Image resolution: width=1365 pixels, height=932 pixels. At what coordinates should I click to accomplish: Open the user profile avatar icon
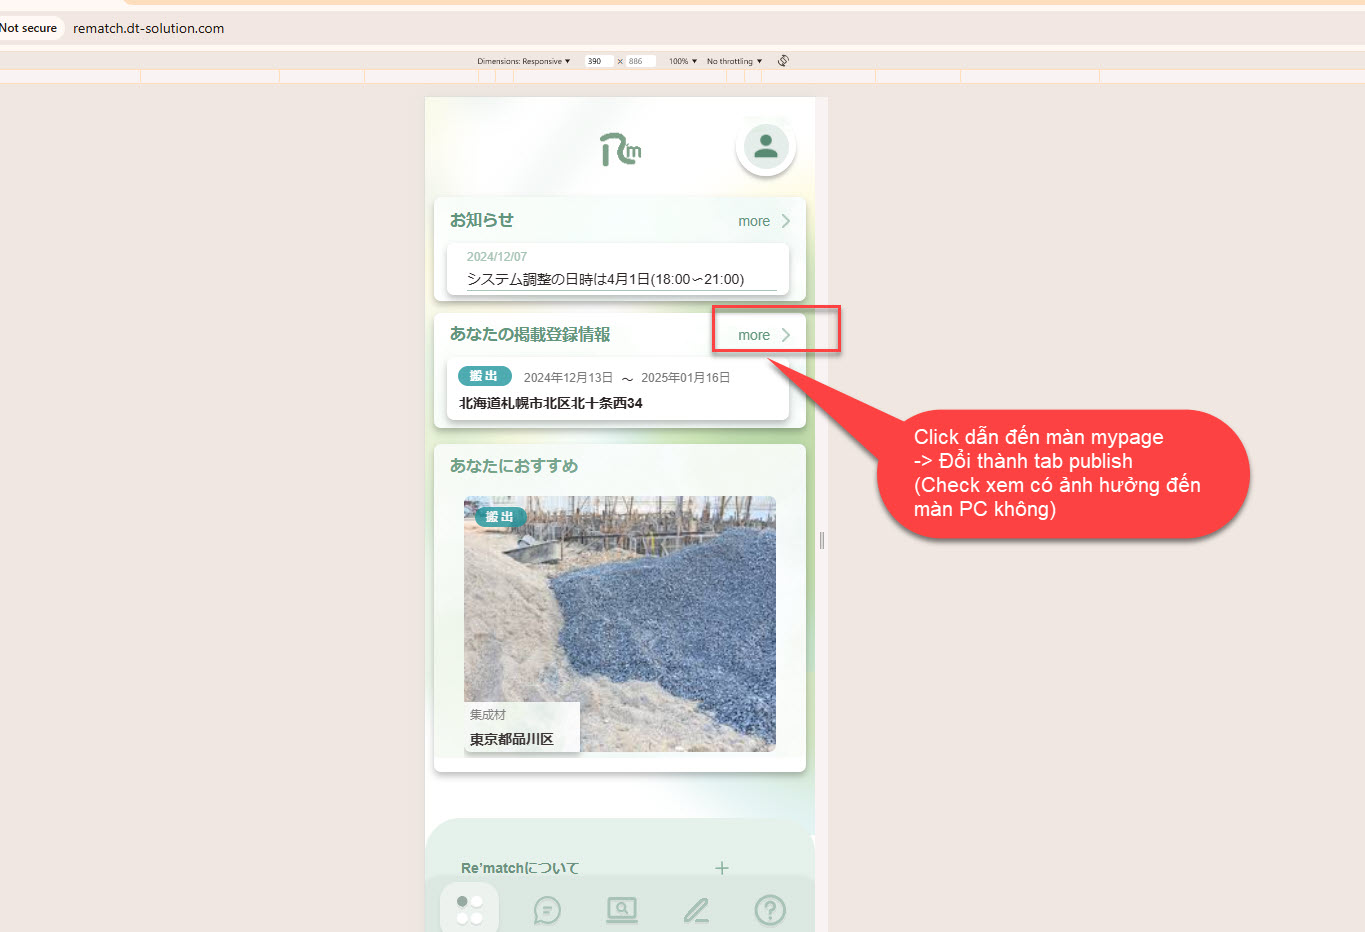766,147
